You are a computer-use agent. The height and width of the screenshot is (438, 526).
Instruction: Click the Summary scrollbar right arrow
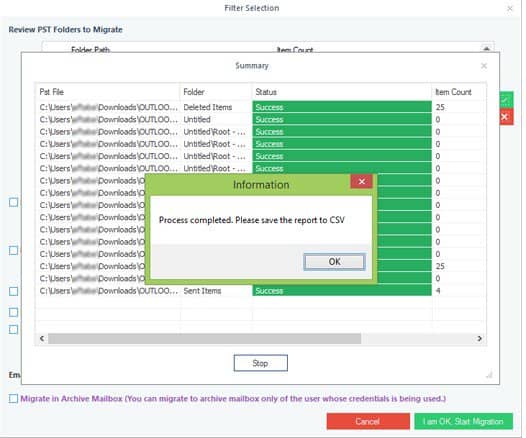click(480, 338)
